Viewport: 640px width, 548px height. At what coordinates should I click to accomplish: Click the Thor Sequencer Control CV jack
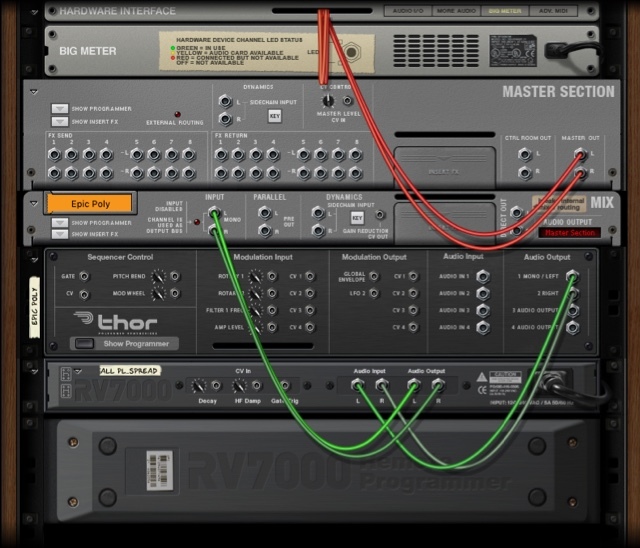[84, 294]
